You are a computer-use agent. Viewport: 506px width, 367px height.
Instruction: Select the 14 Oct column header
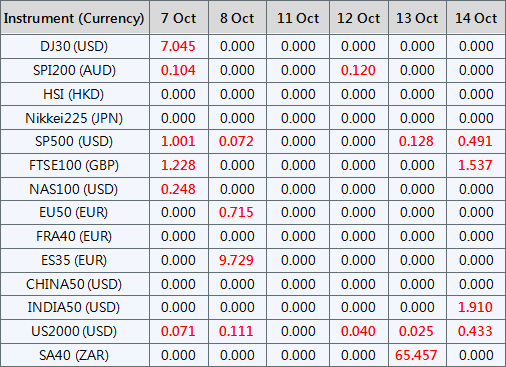pos(476,18)
